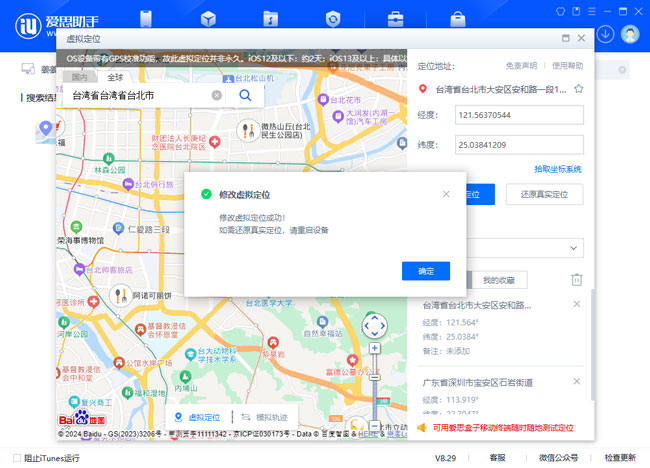Expand the dropdown below the location buttons

coord(573,248)
